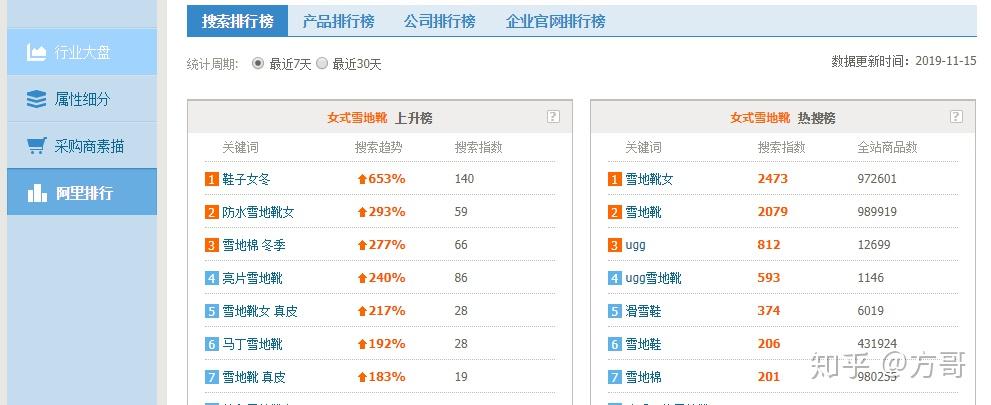Open help icon on 上升榜 panel
Viewport: 991px width, 405px height.
coord(553,116)
